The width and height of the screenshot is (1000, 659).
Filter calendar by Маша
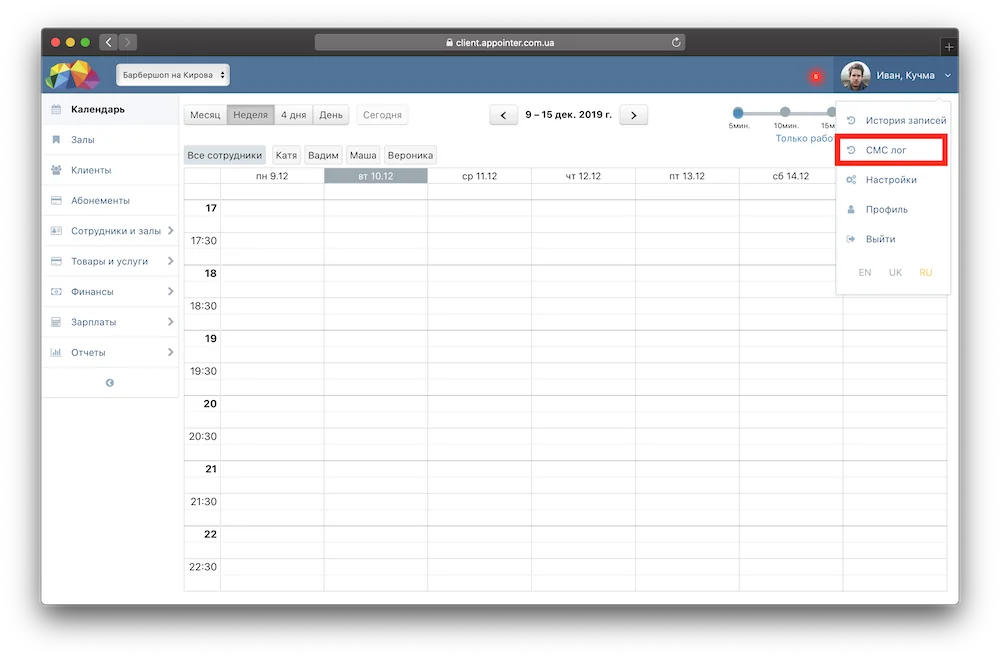363,155
